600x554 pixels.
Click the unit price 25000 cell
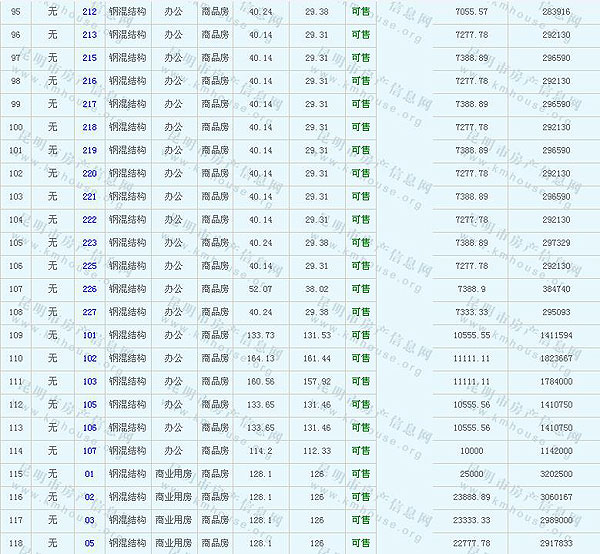(471, 474)
